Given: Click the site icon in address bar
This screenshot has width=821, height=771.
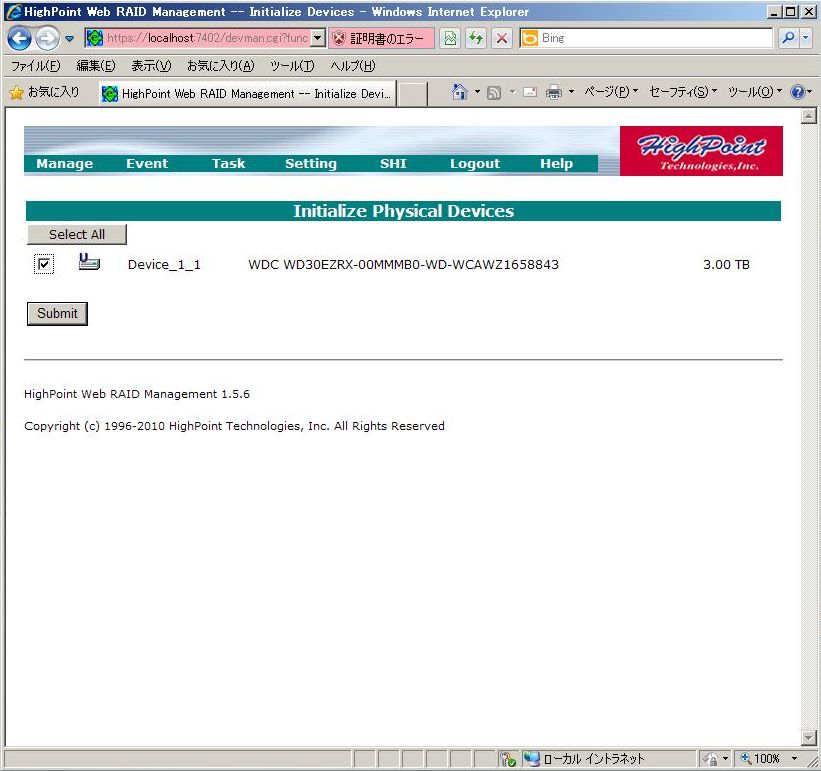Looking at the screenshot, I should click(x=94, y=38).
